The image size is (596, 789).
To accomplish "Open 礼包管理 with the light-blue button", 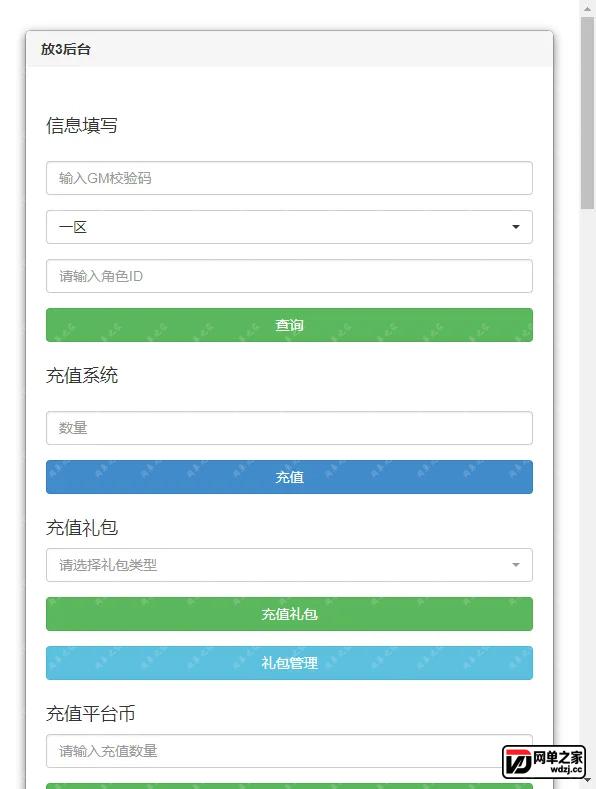I will click(289, 663).
